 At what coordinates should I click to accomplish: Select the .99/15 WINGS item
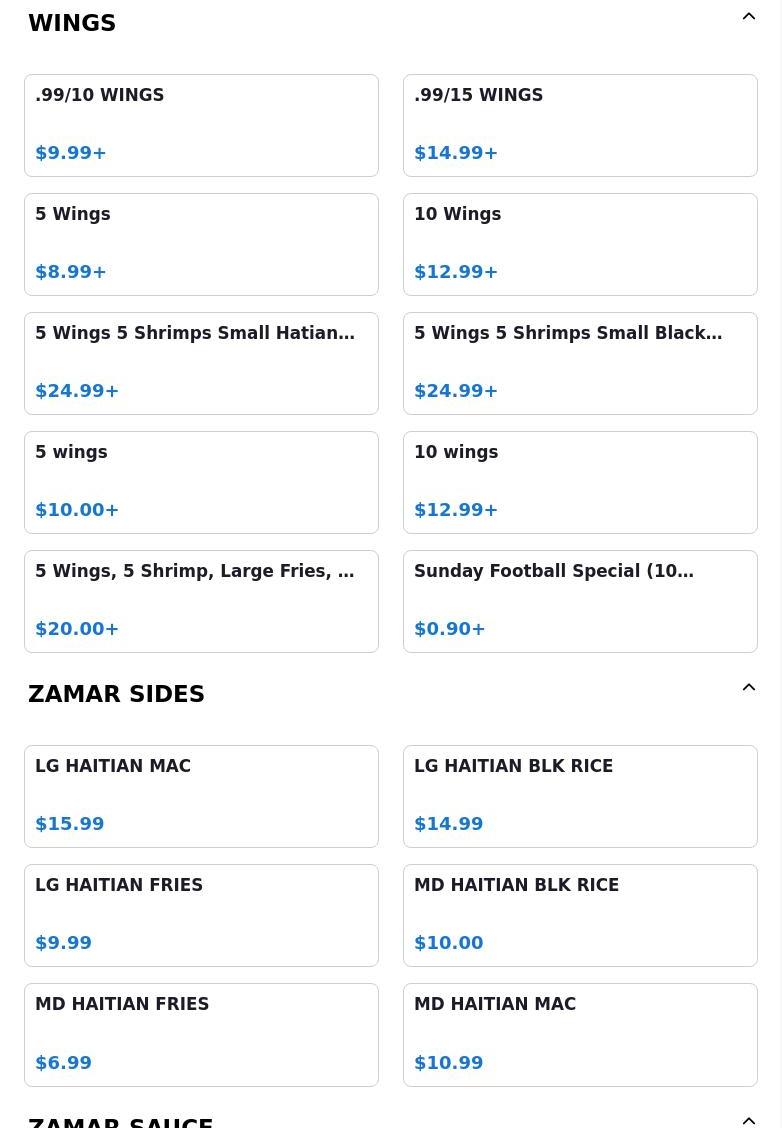[x=580, y=125]
